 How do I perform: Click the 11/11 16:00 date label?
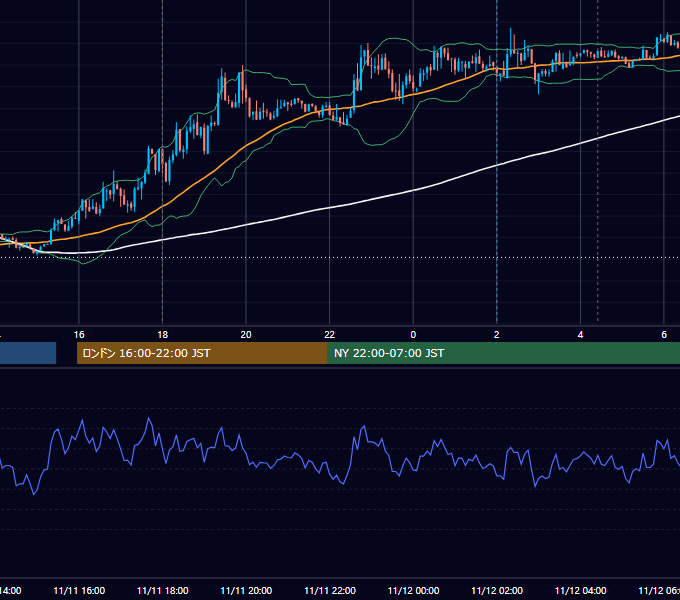coord(79,590)
